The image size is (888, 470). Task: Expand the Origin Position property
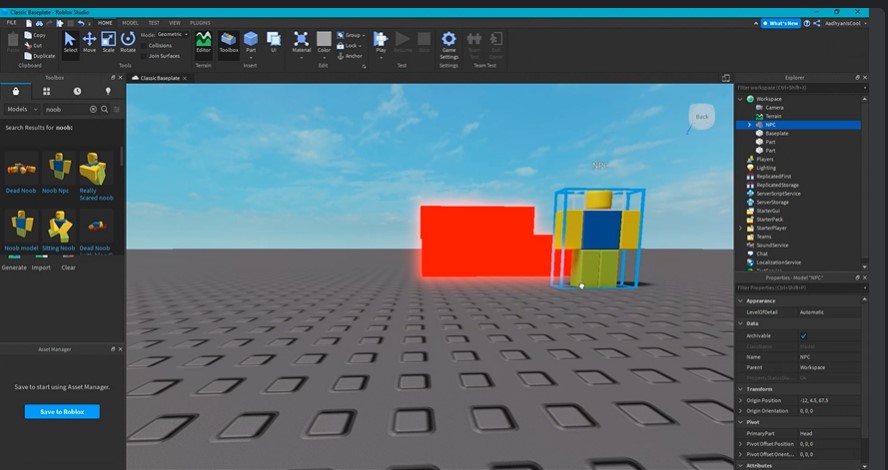(x=740, y=400)
